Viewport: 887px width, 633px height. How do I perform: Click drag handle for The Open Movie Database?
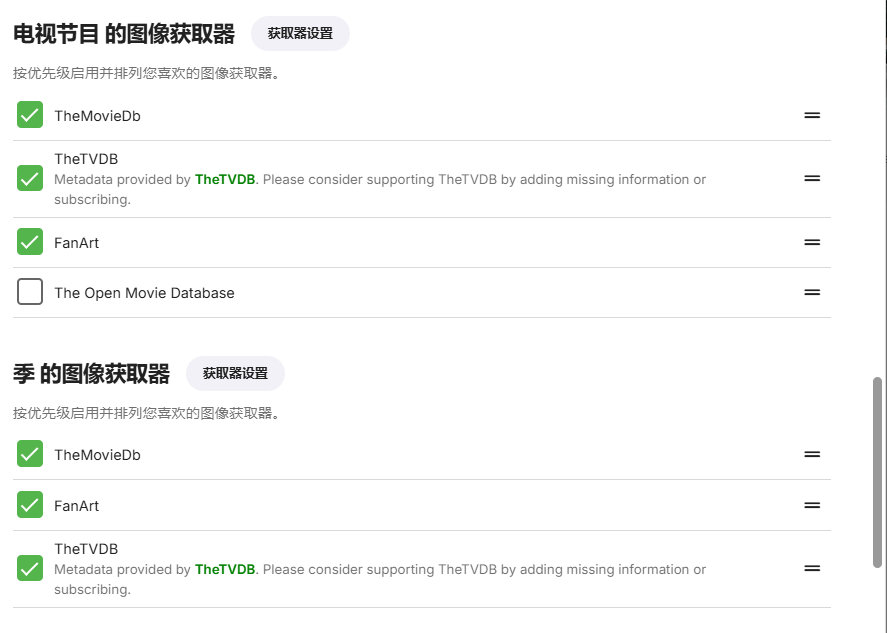[x=812, y=292]
